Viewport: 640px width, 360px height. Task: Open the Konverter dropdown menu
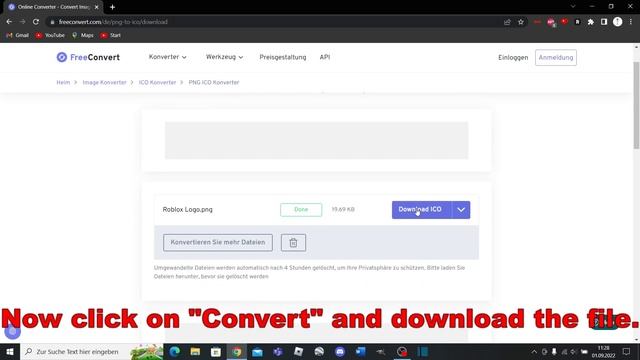pos(167,57)
